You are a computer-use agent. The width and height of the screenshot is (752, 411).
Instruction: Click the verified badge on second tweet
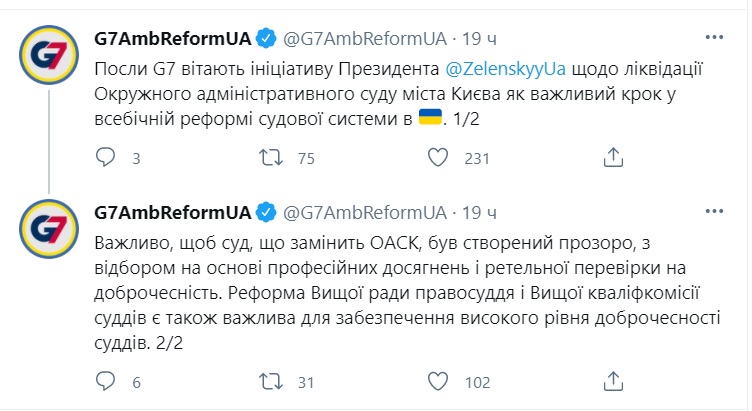tap(266, 212)
